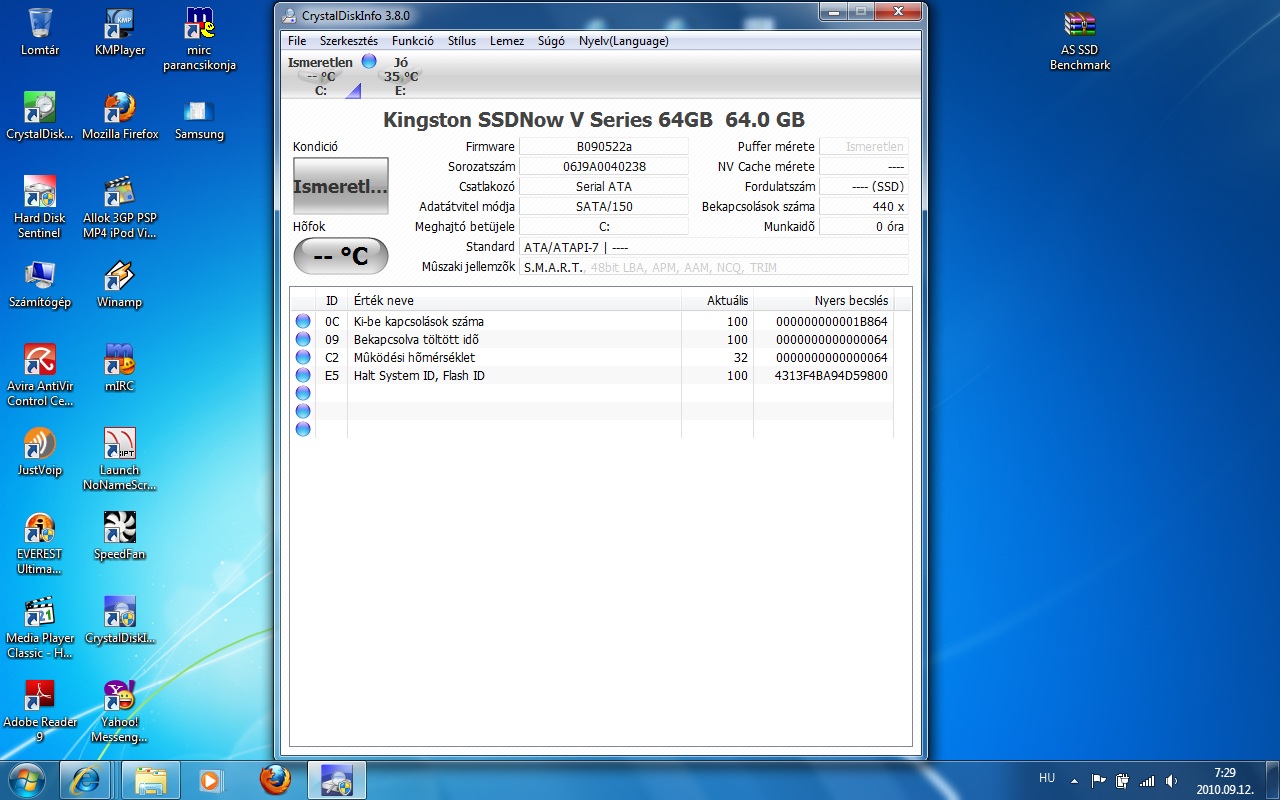Open the Hard Disk Sentinel desktop icon

(40, 207)
